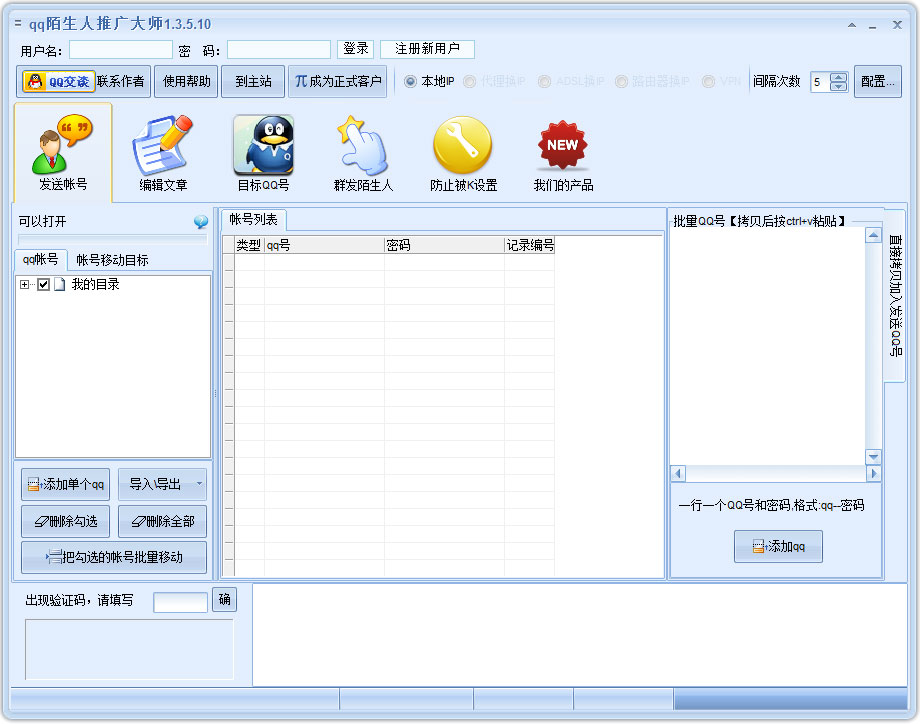920x724 pixels.
Task: Click the 添加单个qq button
Action: pos(66,484)
